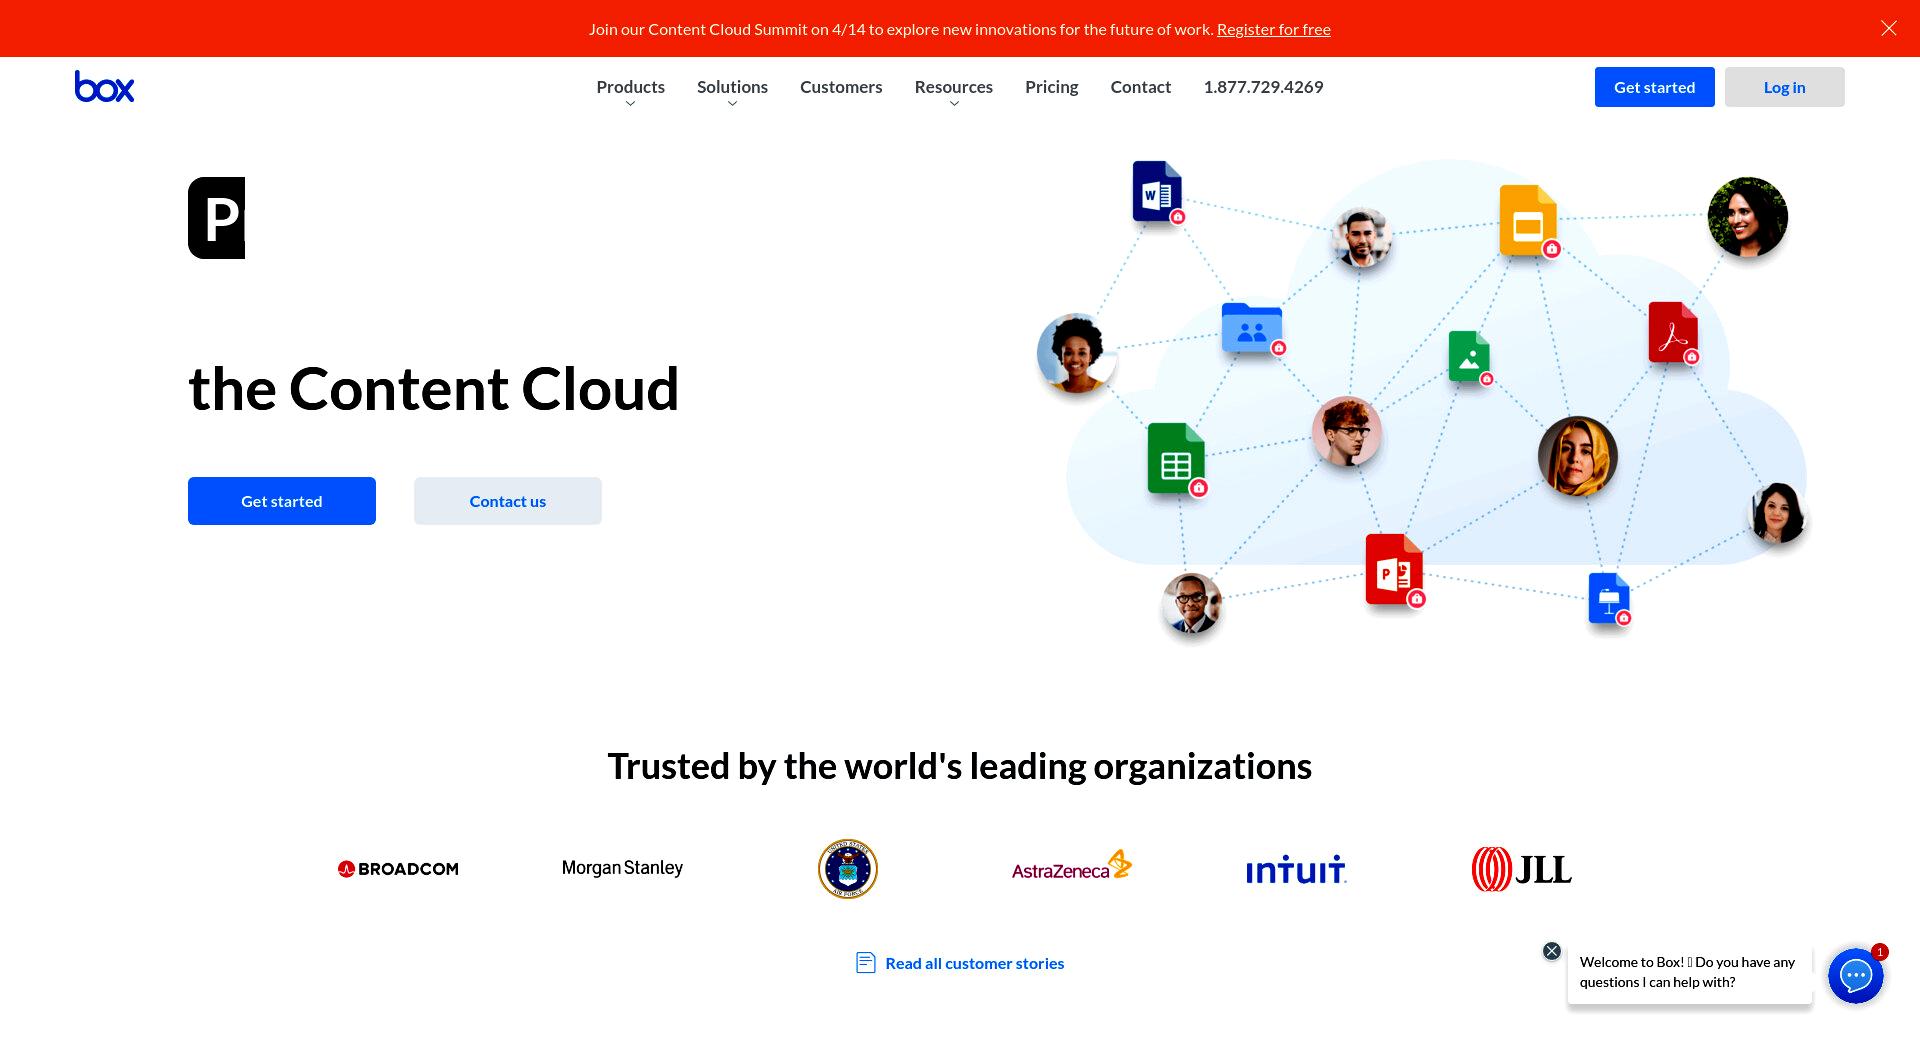Click the hero Get started button
Screen dimensions: 1920x1040
pos(282,501)
